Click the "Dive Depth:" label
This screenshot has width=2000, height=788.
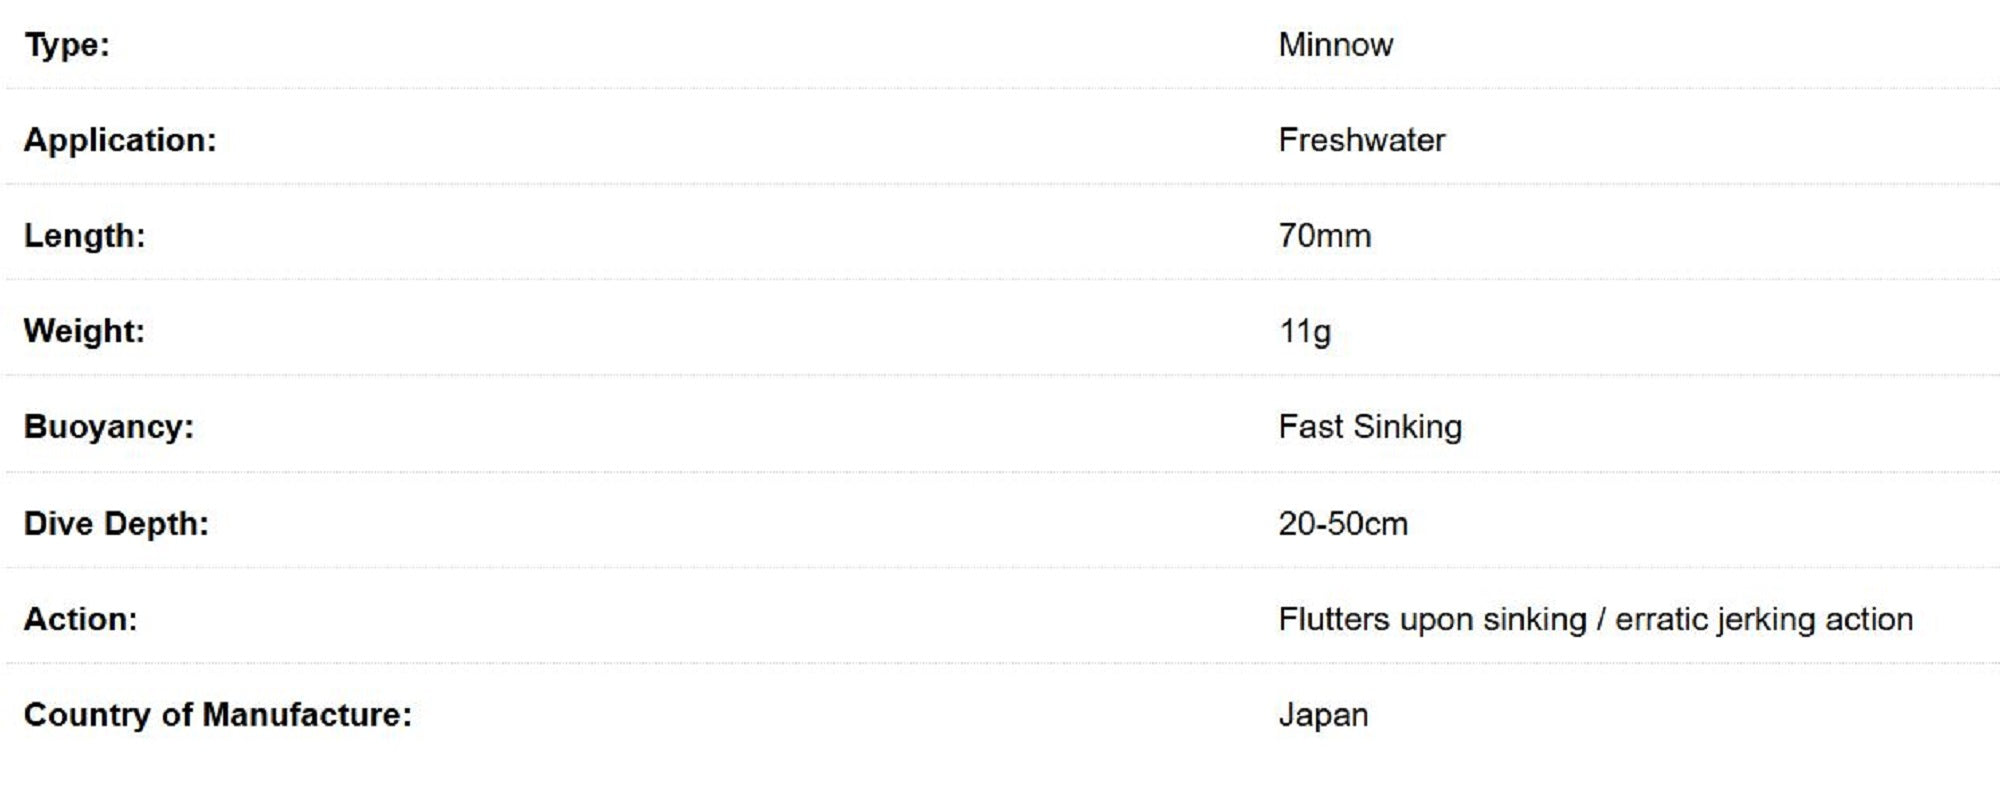(x=116, y=524)
